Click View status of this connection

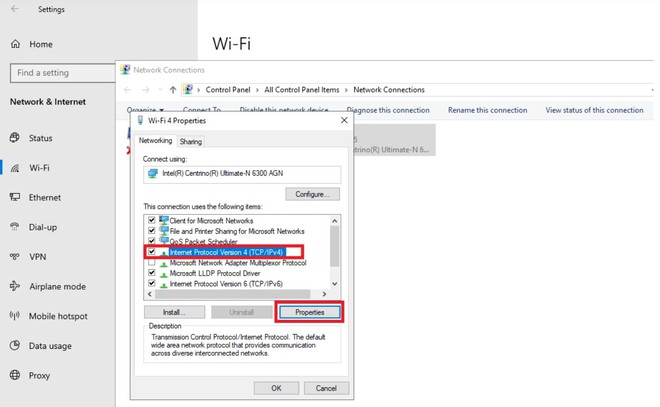pos(594,110)
